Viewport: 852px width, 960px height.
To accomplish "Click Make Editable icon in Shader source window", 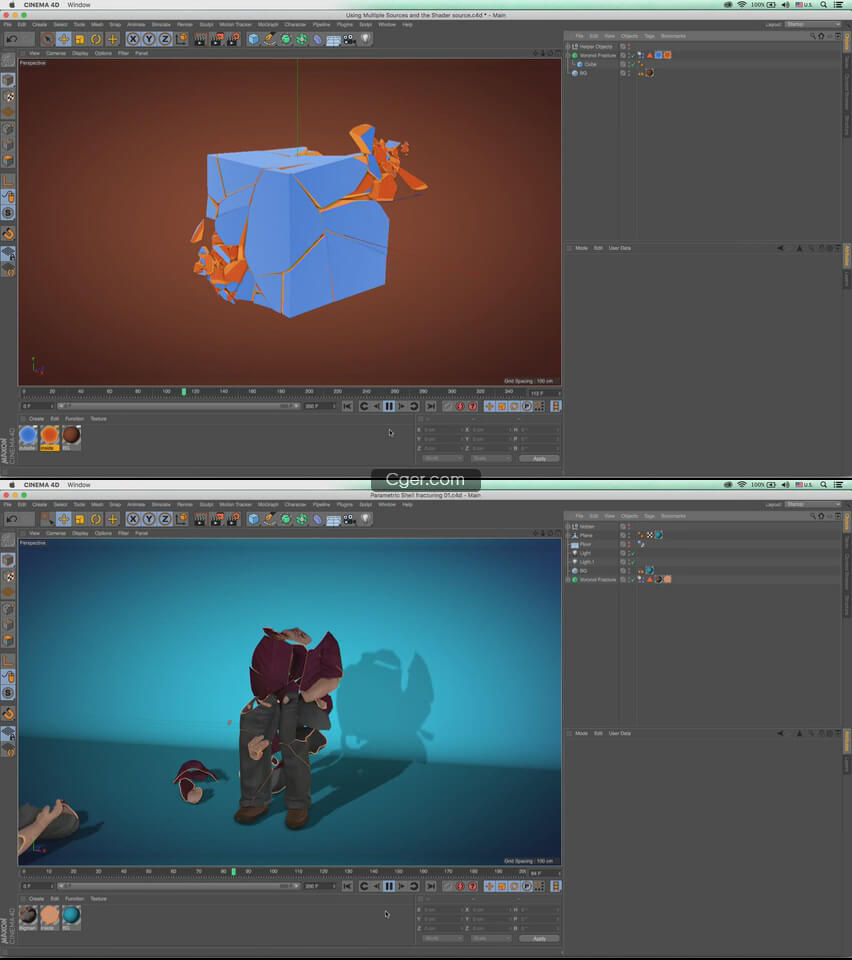I will click(8, 60).
